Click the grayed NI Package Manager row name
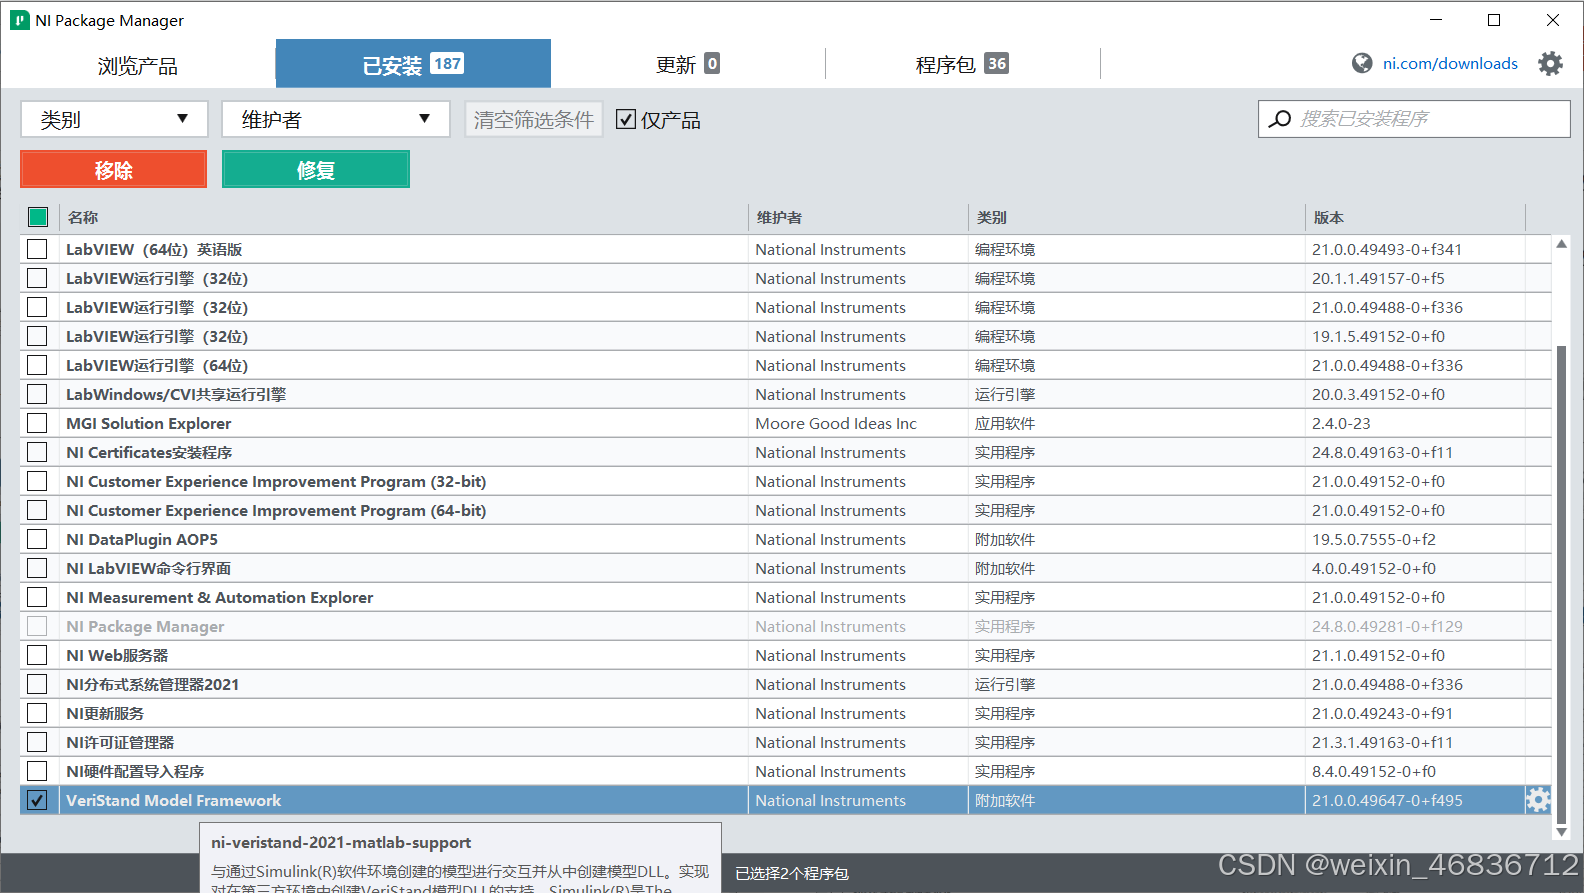1584x893 pixels. (145, 626)
